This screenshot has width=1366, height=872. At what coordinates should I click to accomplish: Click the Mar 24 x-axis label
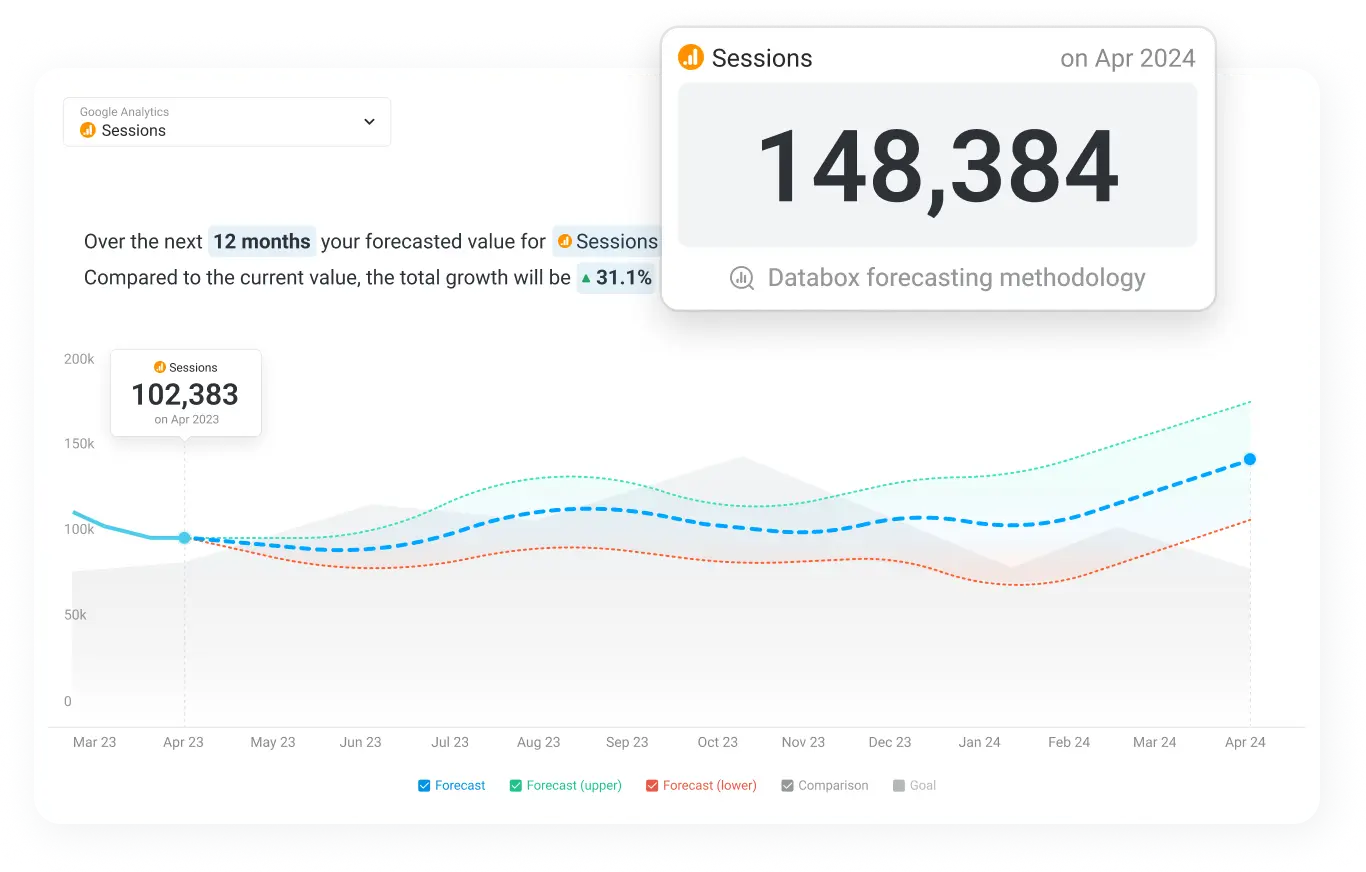(1155, 742)
